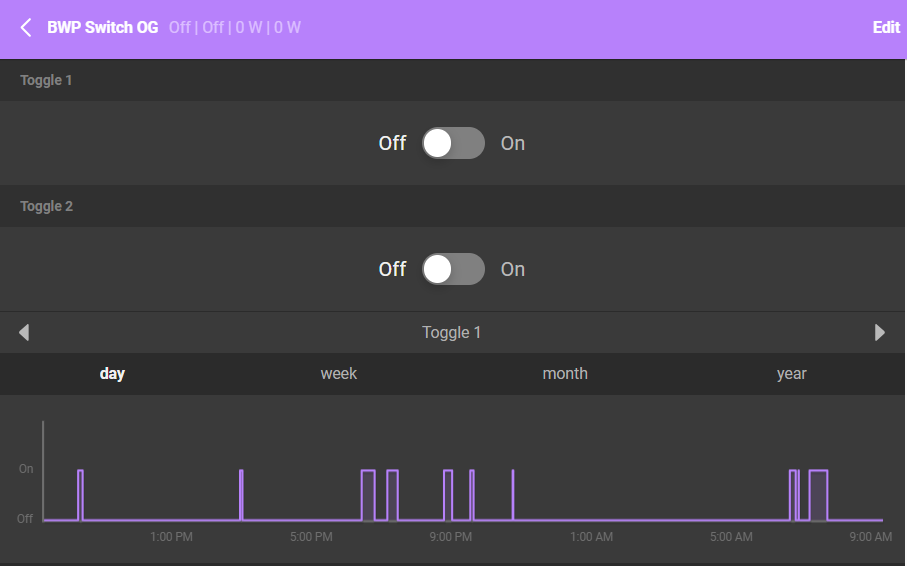Switch chart to month view

pyautogui.click(x=565, y=373)
